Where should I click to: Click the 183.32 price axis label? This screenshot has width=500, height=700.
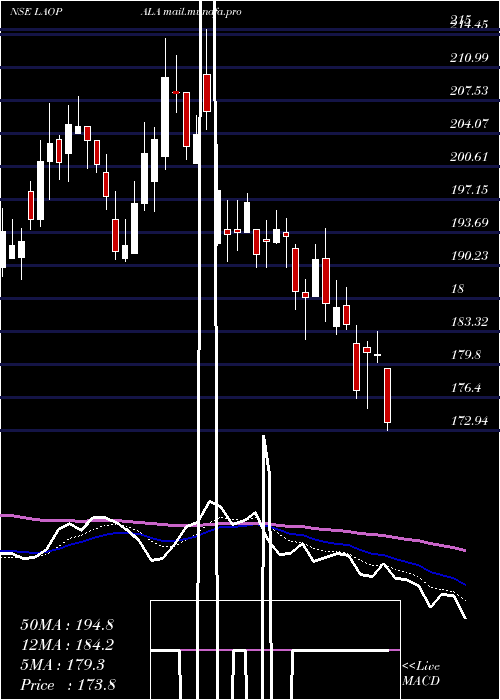[469, 321]
